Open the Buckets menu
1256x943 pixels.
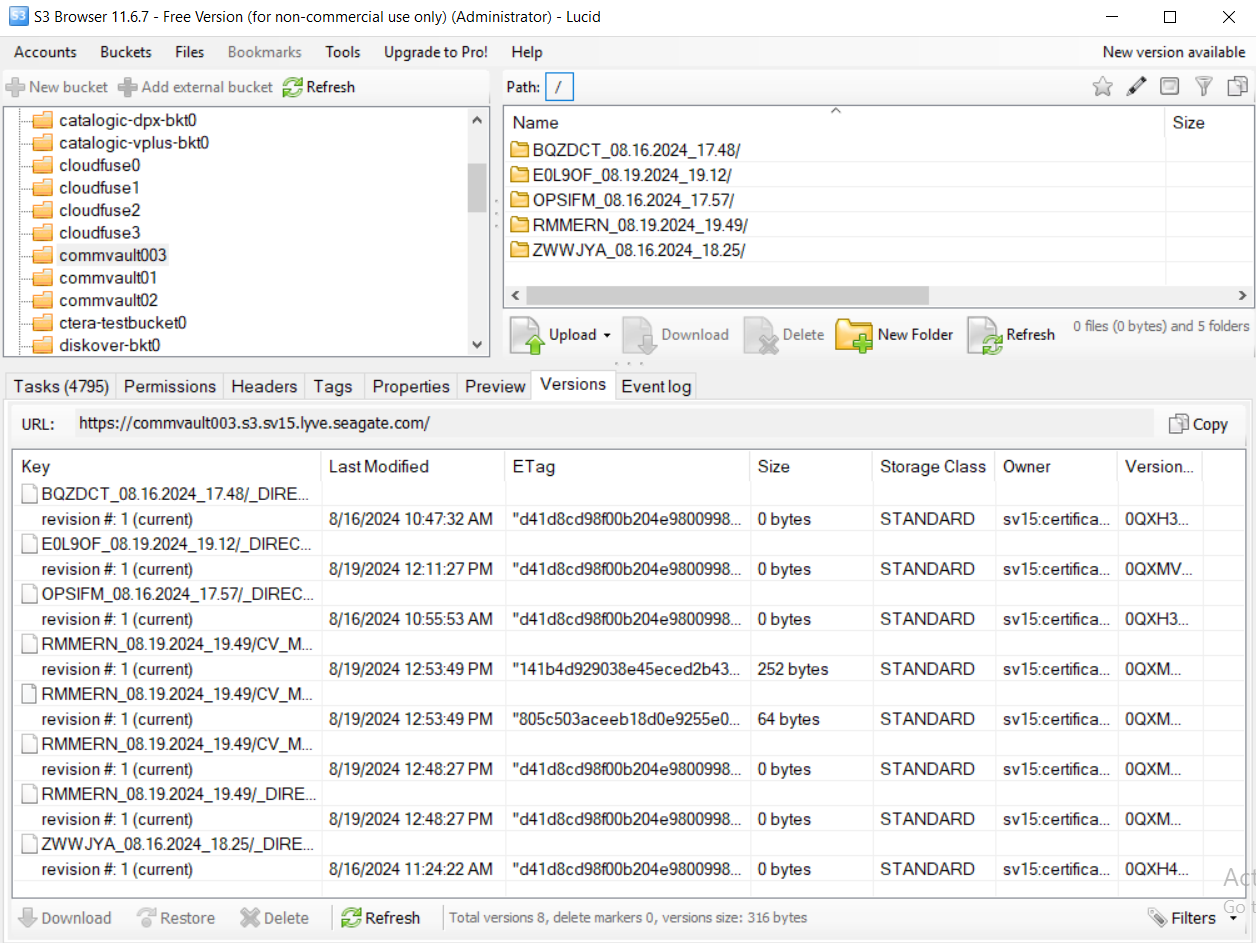tap(126, 52)
